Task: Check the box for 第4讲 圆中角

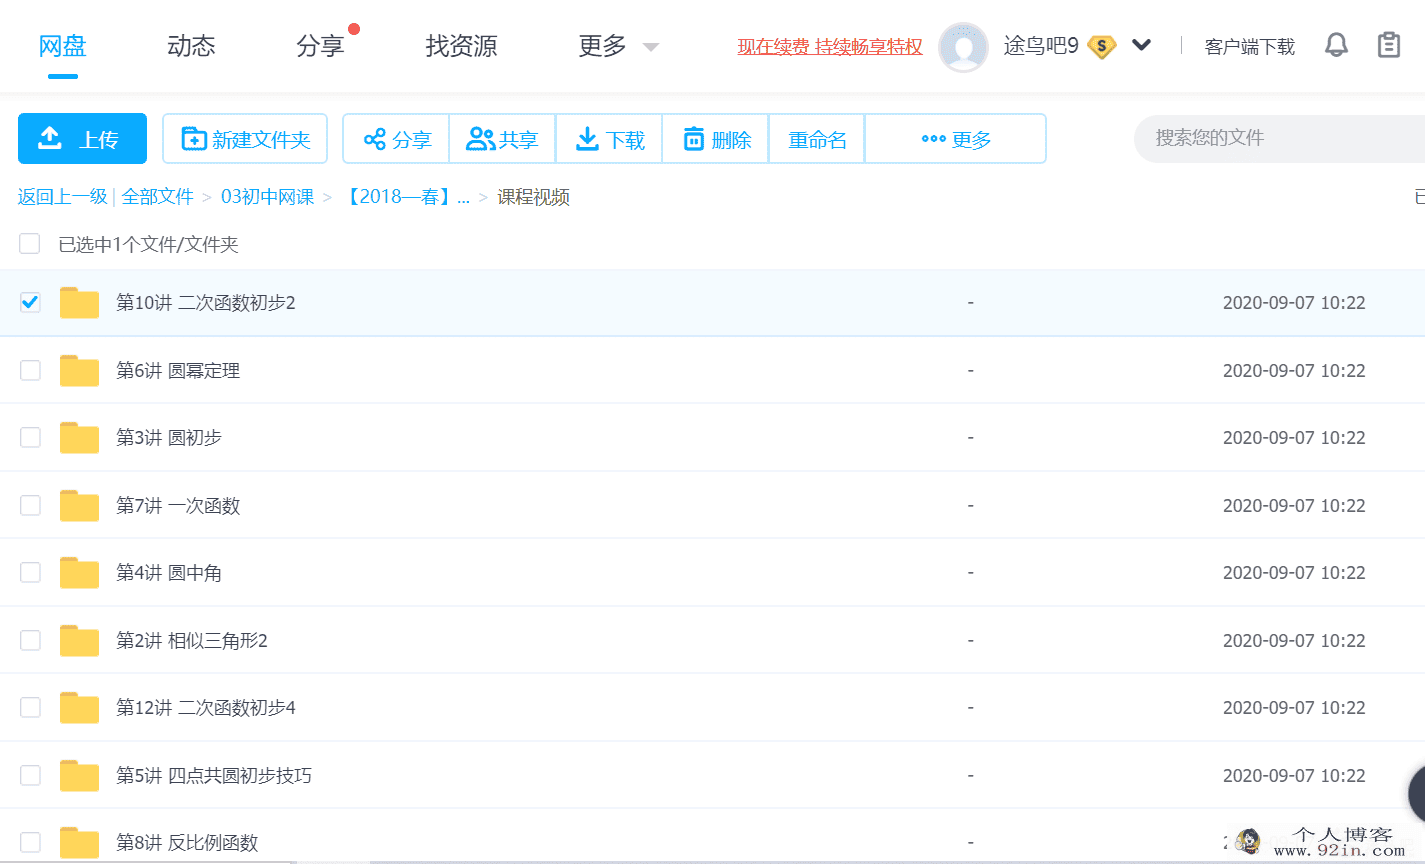Action: click(x=30, y=572)
